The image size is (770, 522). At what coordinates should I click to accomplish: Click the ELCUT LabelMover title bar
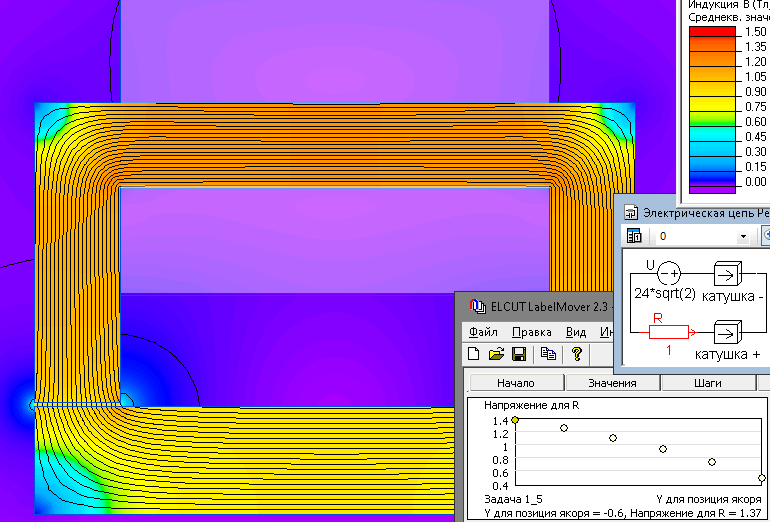click(x=540, y=305)
